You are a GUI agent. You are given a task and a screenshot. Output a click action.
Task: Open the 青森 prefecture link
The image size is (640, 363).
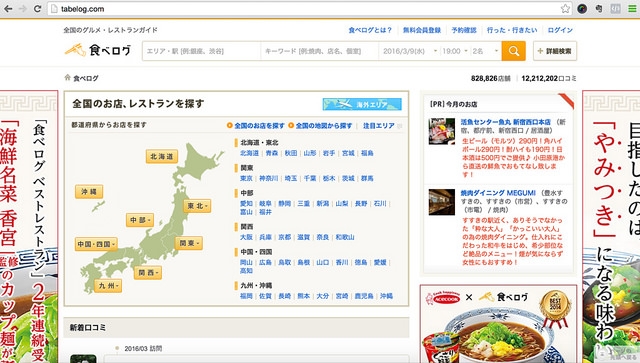[x=272, y=153]
